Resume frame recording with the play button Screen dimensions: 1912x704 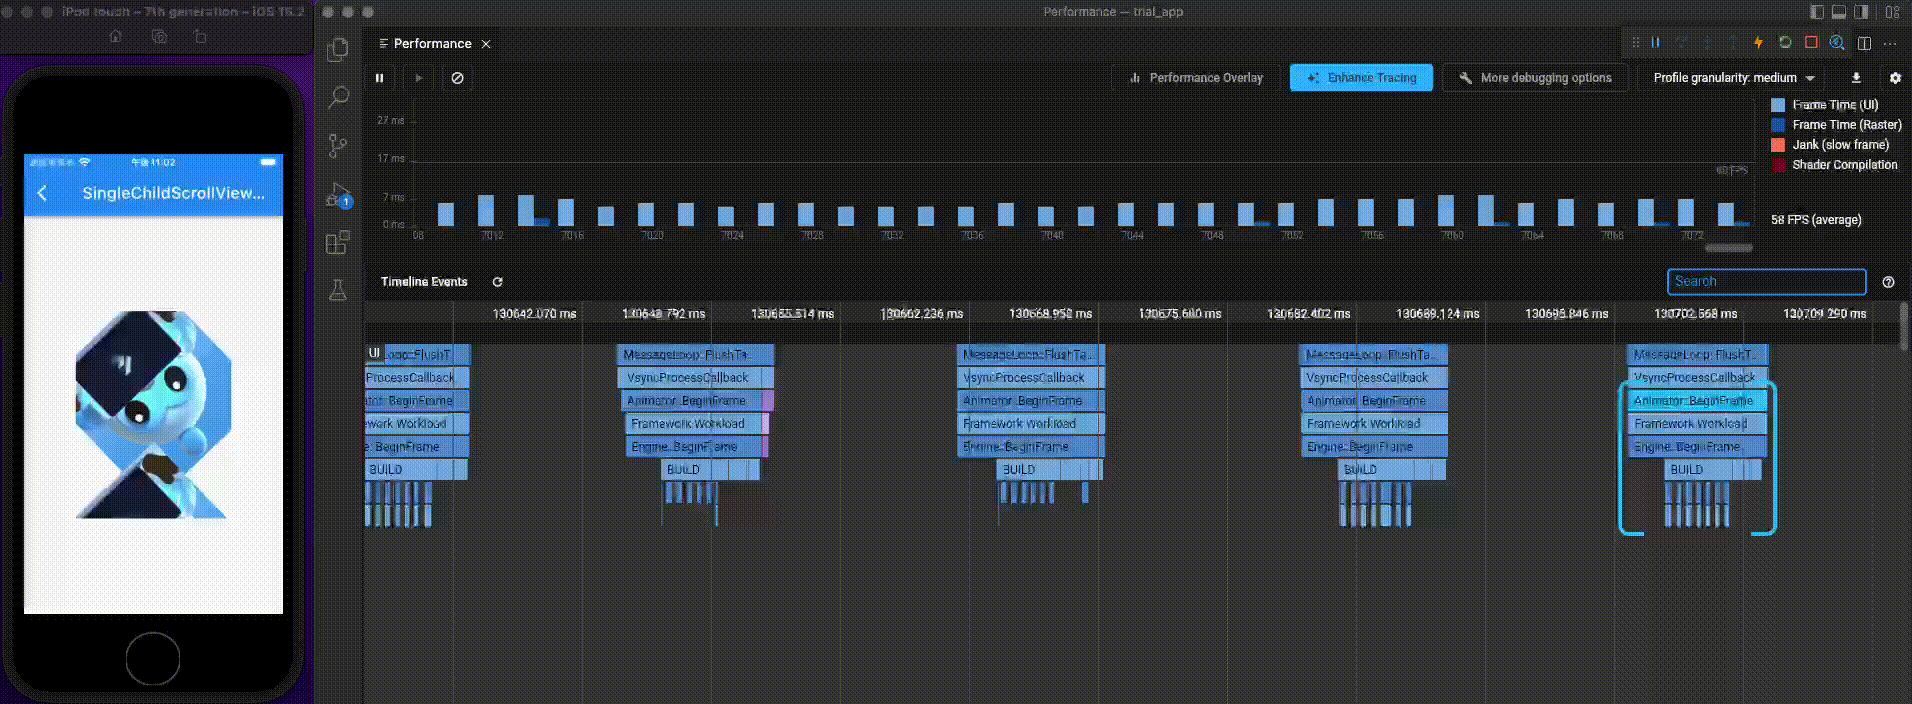point(419,78)
